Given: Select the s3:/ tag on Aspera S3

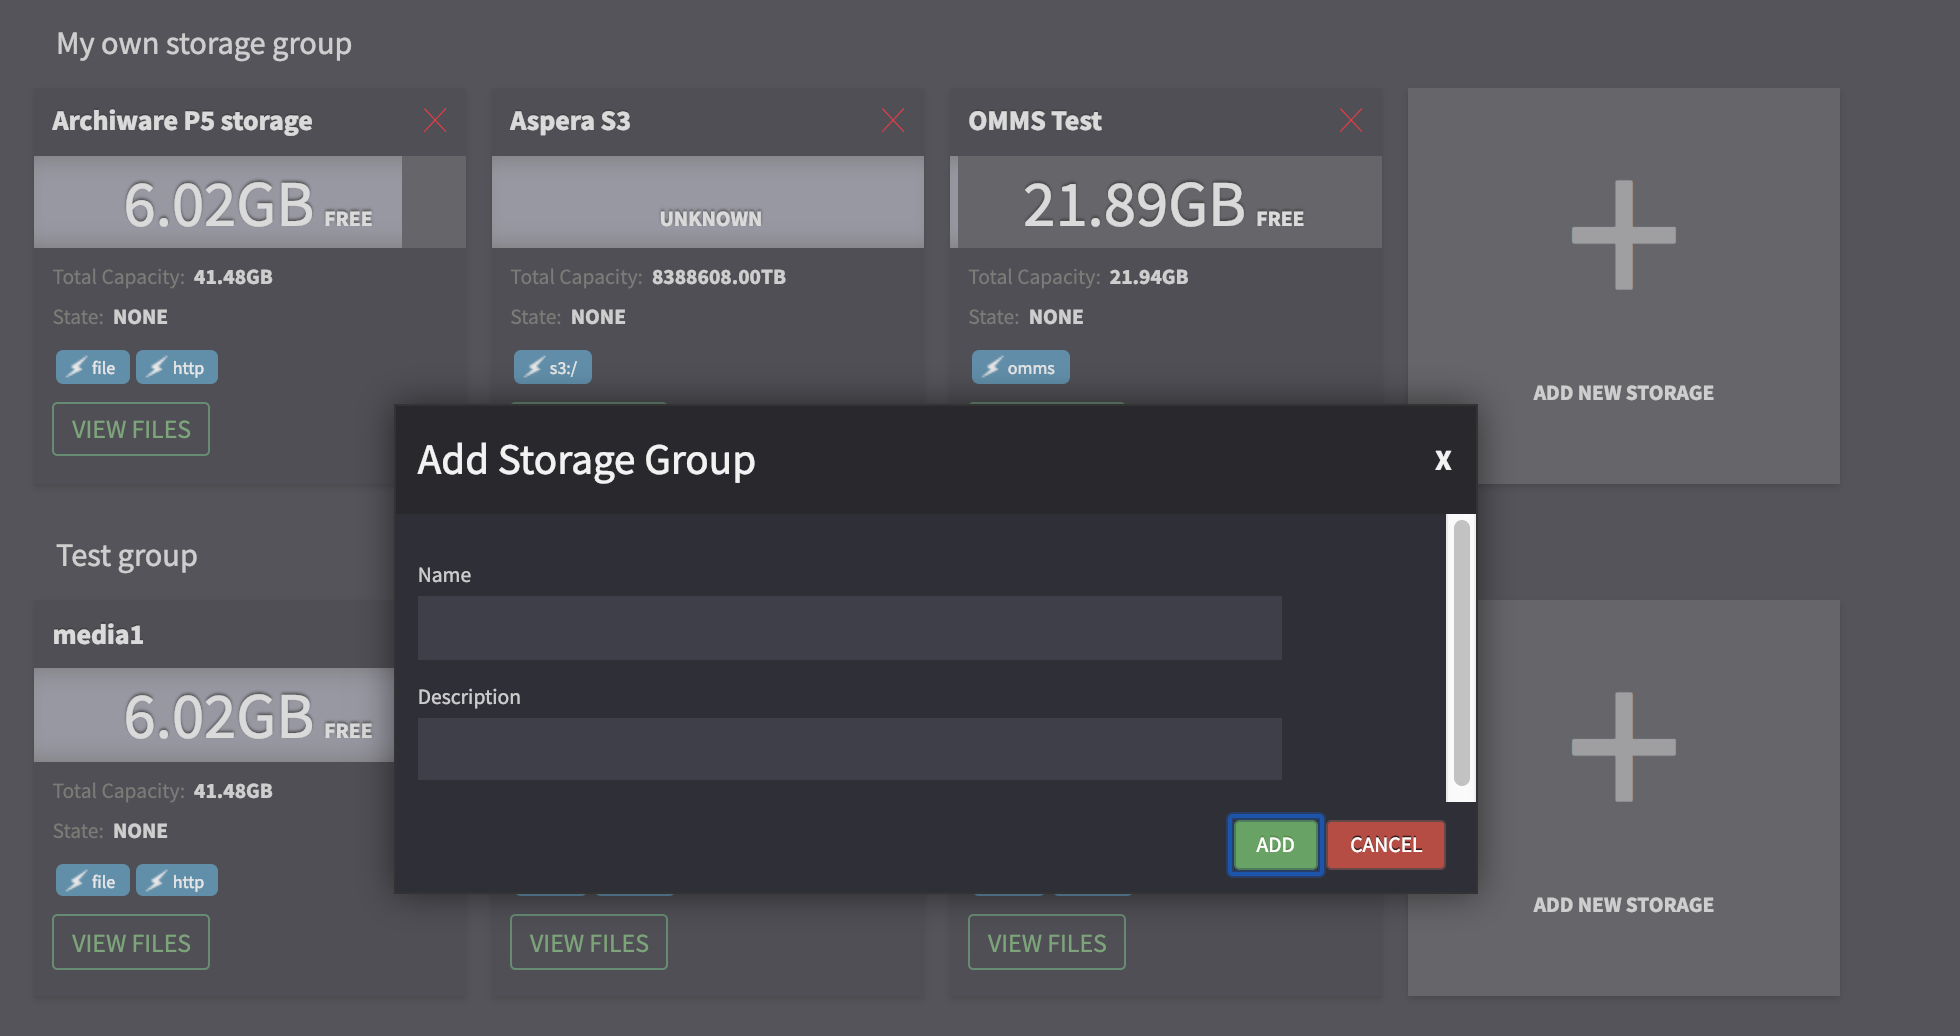Looking at the screenshot, I should click(x=552, y=367).
